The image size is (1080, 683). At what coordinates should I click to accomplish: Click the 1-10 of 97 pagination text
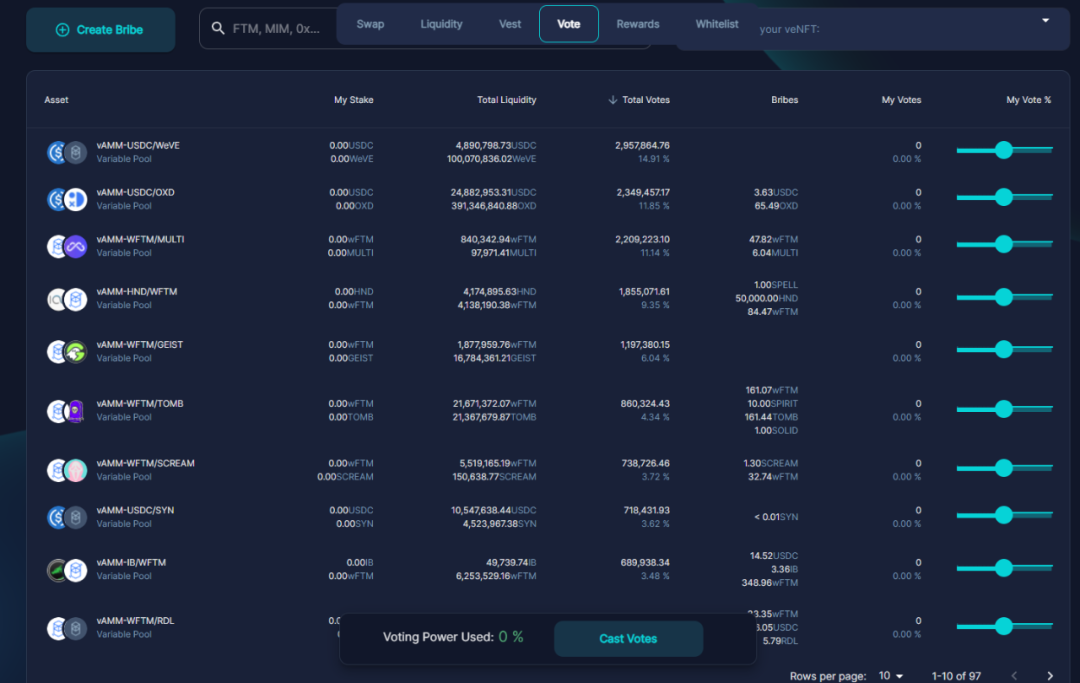[x=956, y=675]
